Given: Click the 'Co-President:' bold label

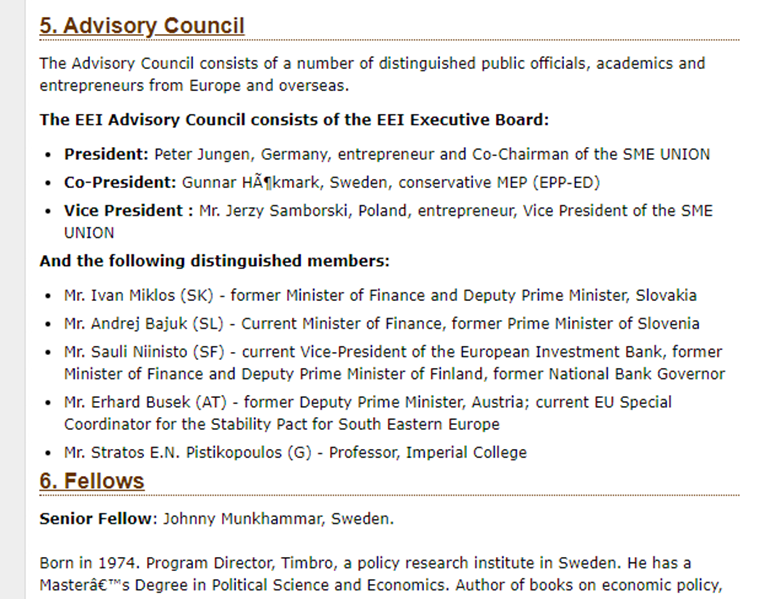Looking at the screenshot, I should (120, 183).
